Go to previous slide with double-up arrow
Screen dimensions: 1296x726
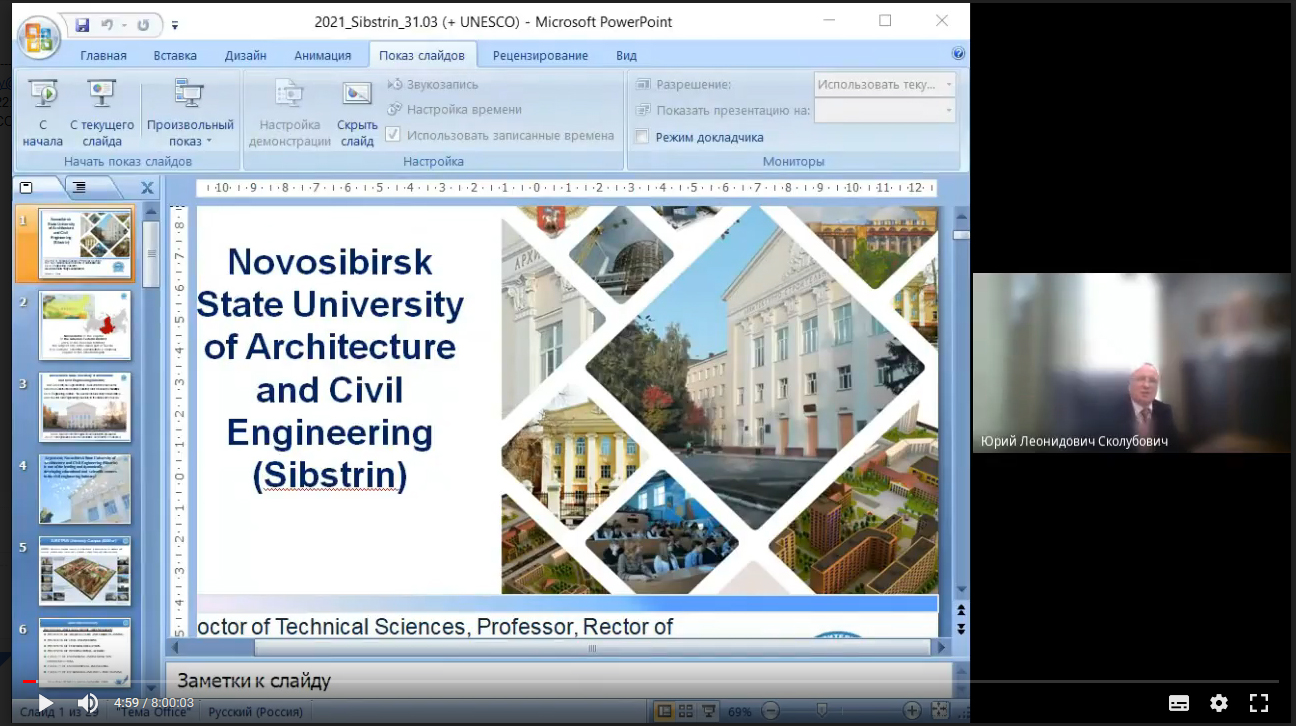tap(961, 610)
